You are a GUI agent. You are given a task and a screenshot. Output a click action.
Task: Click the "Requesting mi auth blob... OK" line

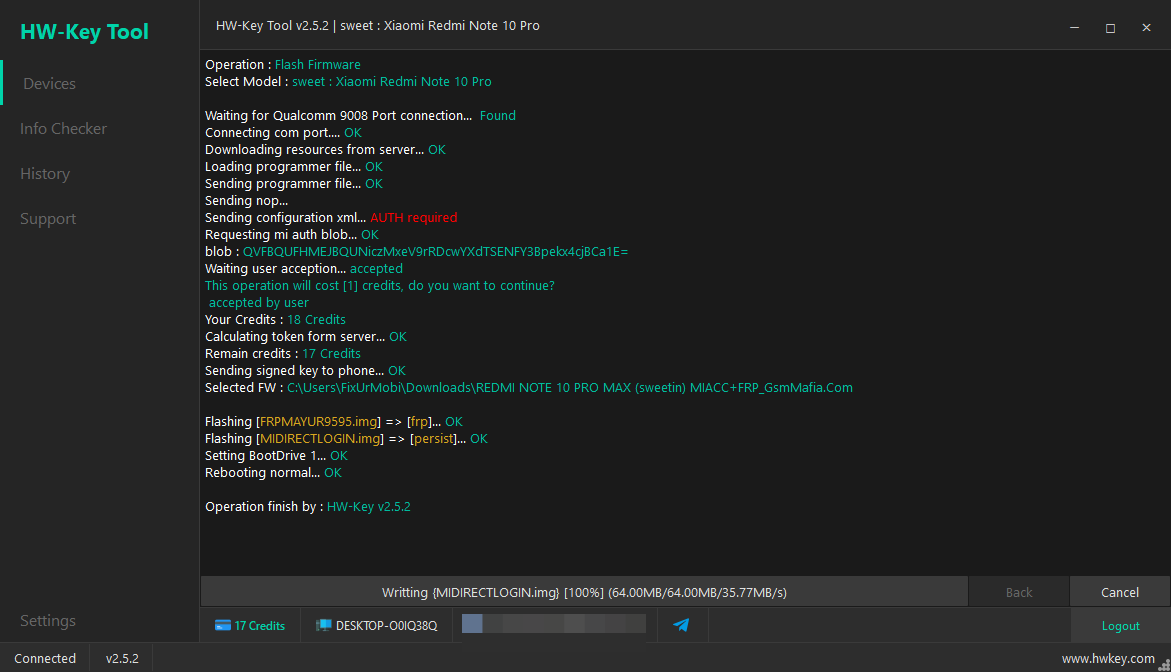point(291,235)
